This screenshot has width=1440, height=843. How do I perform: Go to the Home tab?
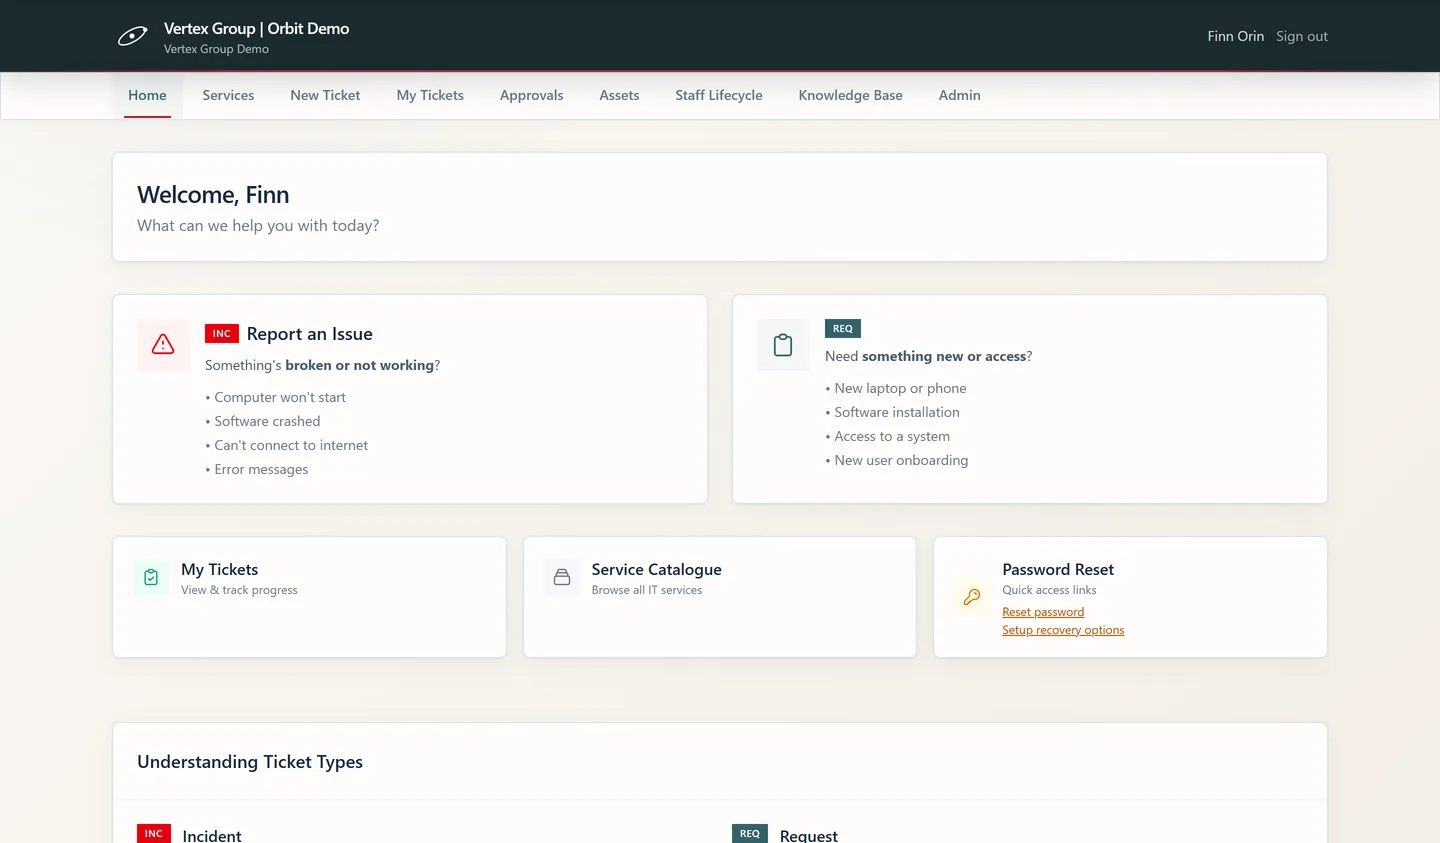point(147,95)
